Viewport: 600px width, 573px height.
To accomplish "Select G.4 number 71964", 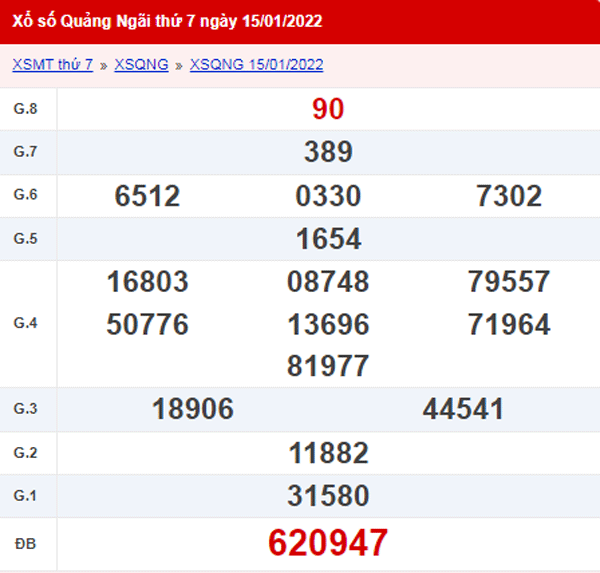I will (x=509, y=325).
